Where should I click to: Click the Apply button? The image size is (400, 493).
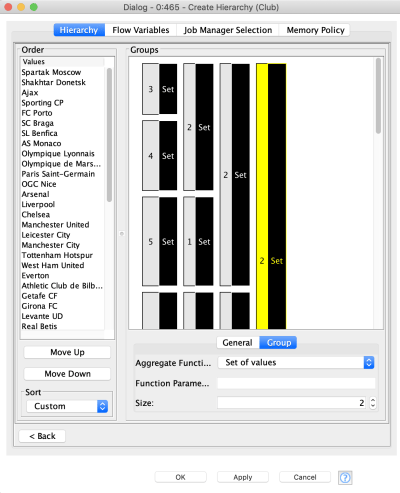click(243, 477)
